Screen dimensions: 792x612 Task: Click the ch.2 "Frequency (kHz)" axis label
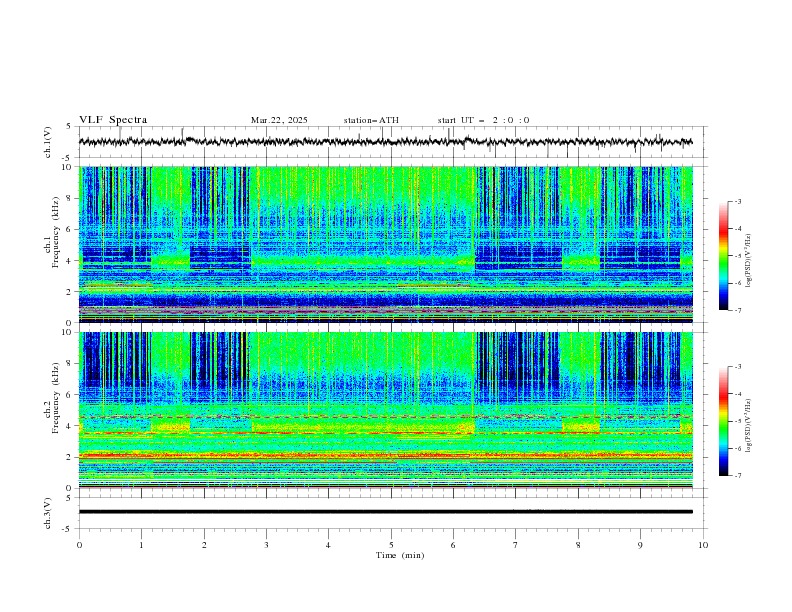point(56,398)
